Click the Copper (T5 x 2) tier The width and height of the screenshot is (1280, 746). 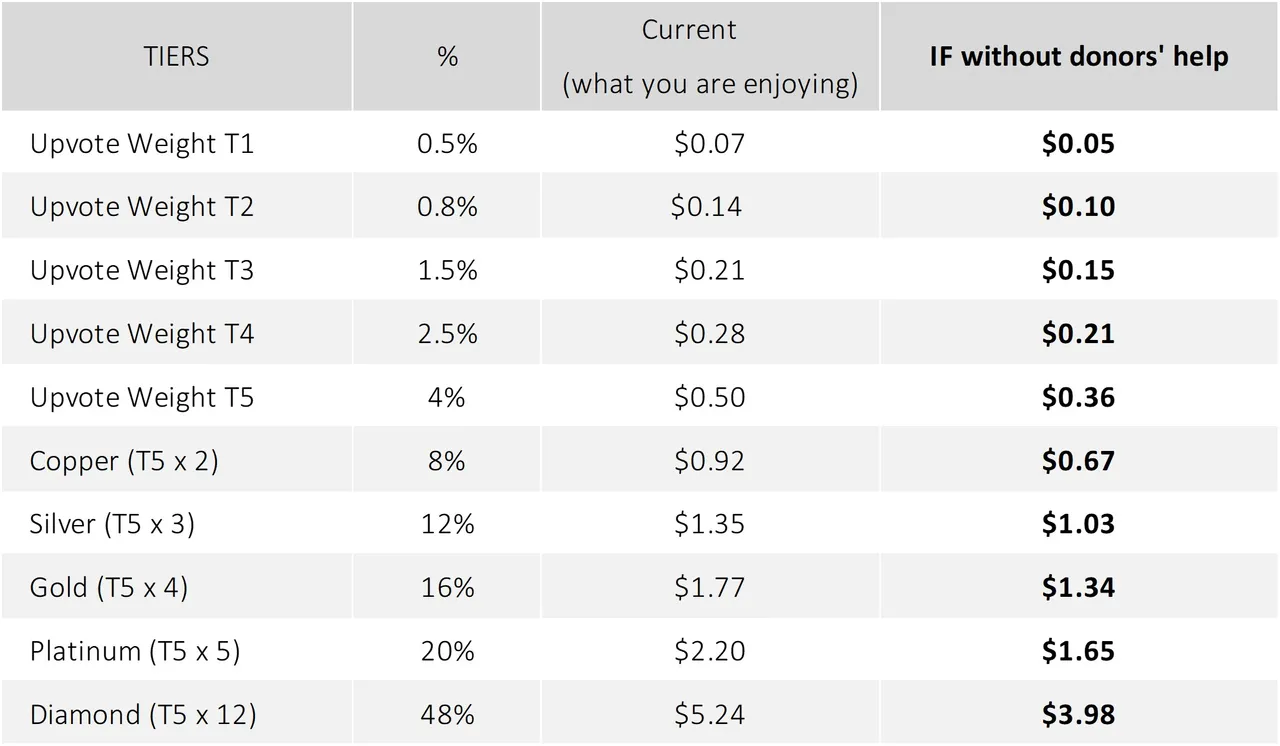[124, 461]
